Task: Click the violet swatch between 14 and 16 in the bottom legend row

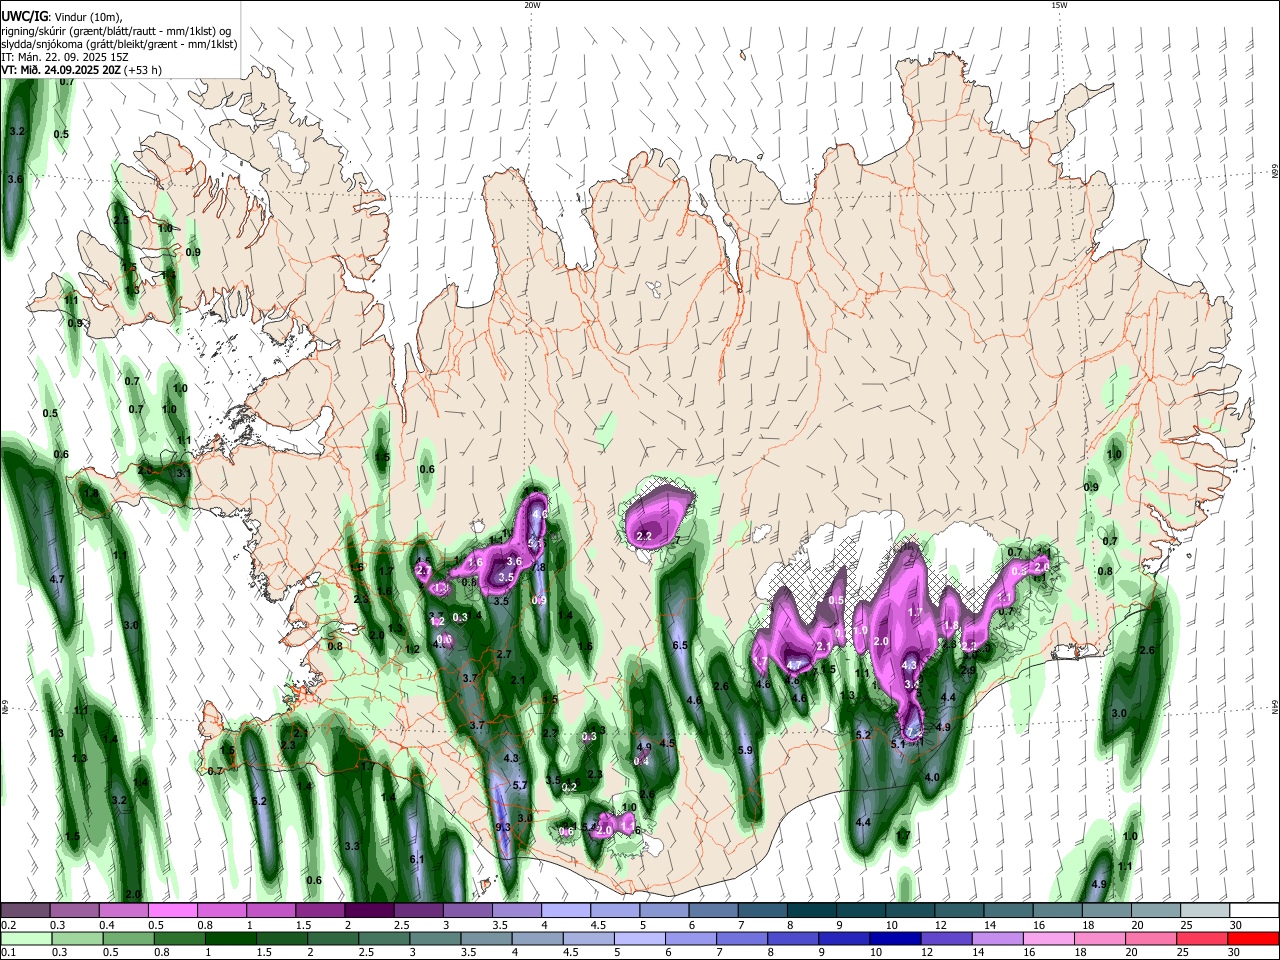Action: pos(997,939)
